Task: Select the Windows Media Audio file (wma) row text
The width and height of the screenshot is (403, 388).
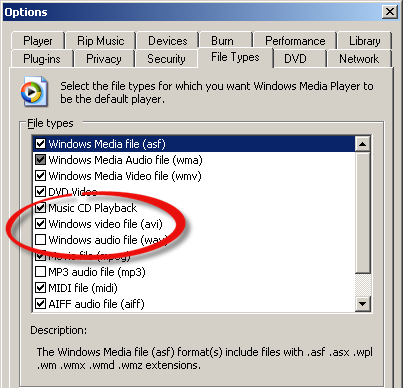Action: [125, 160]
